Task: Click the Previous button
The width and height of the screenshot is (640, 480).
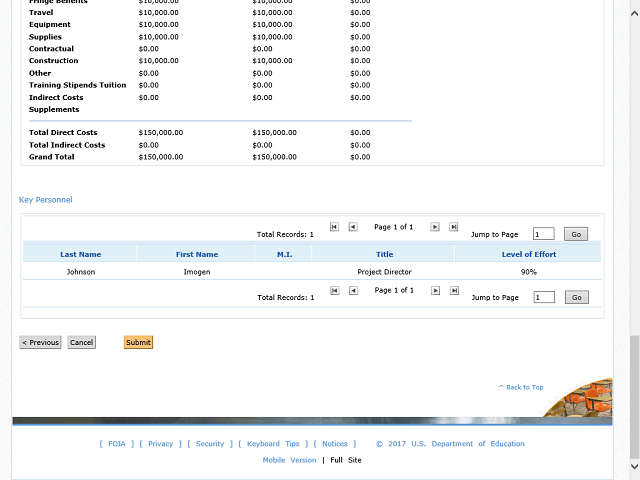Action: [x=40, y=342]
